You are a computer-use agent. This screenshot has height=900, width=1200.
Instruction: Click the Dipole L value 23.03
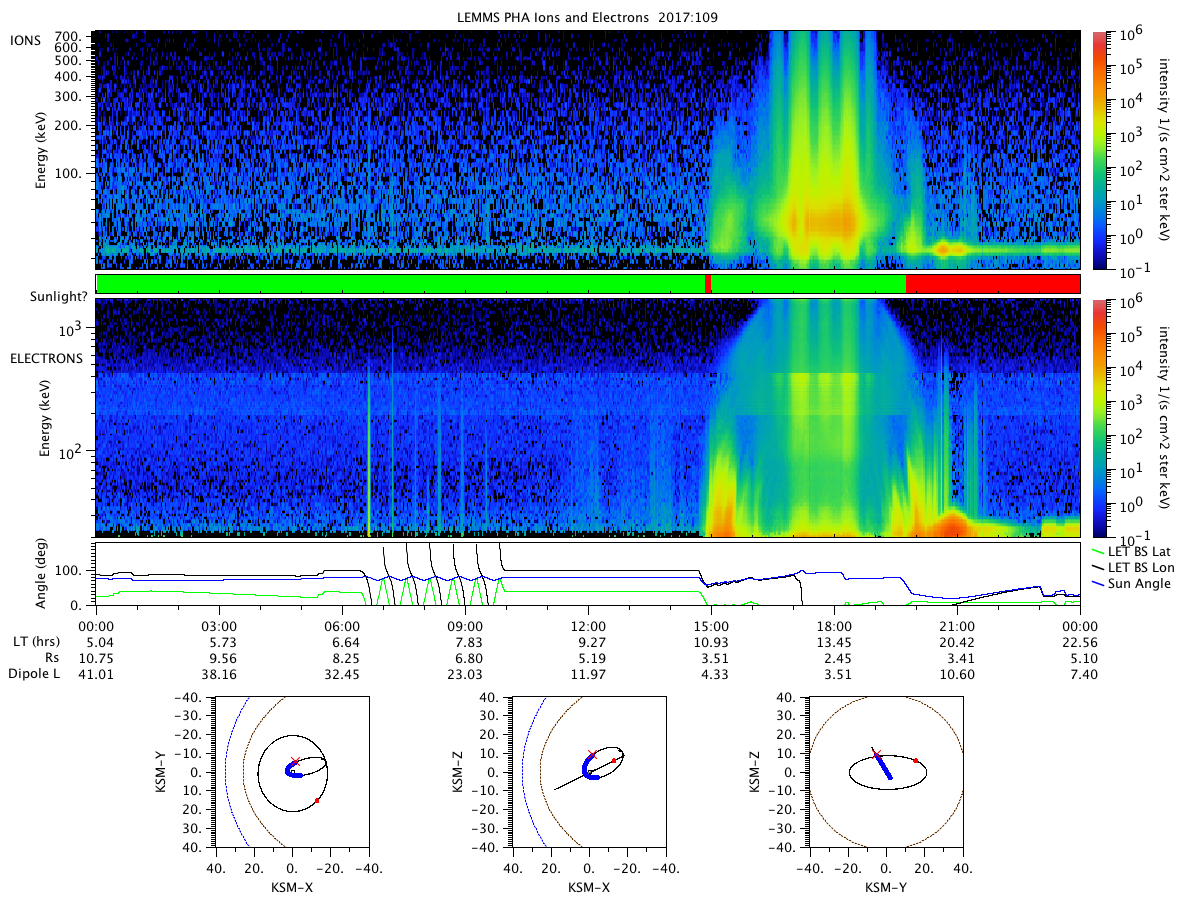click(465, 675)
